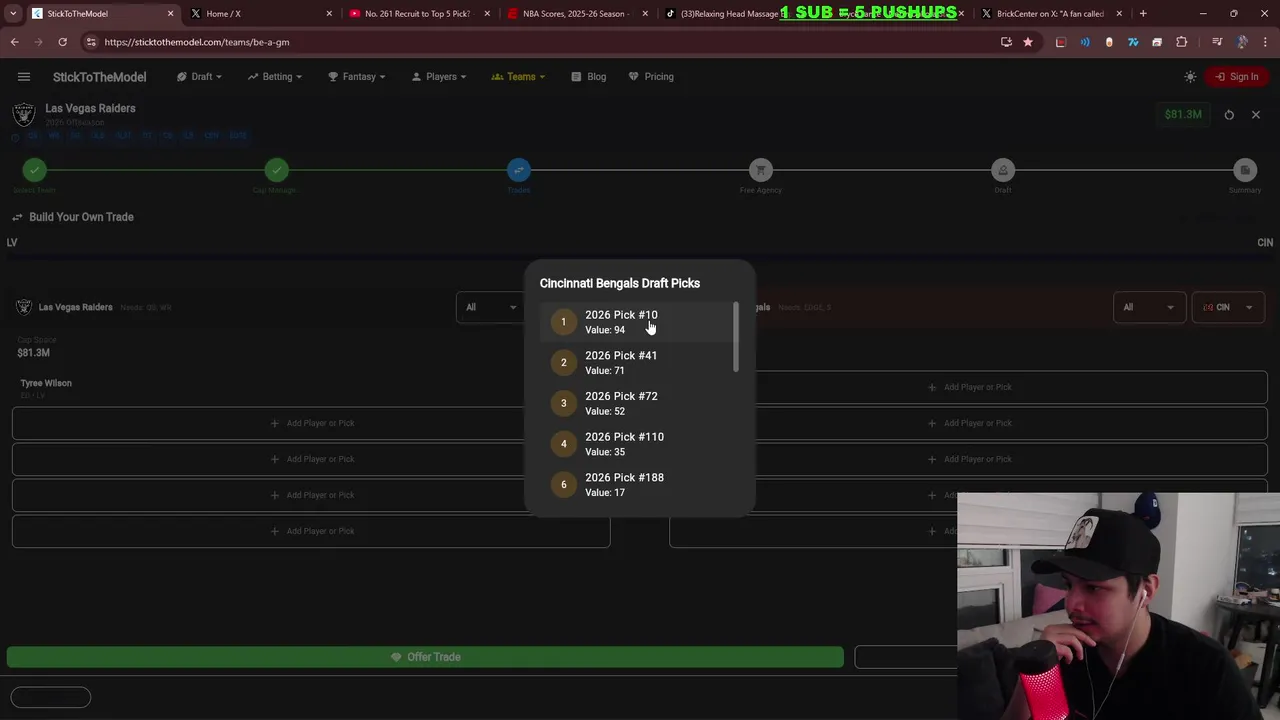Click the Offer Trade button
Image resolution: width=1280 pixels, height=720 pixels.
(425, 657)
